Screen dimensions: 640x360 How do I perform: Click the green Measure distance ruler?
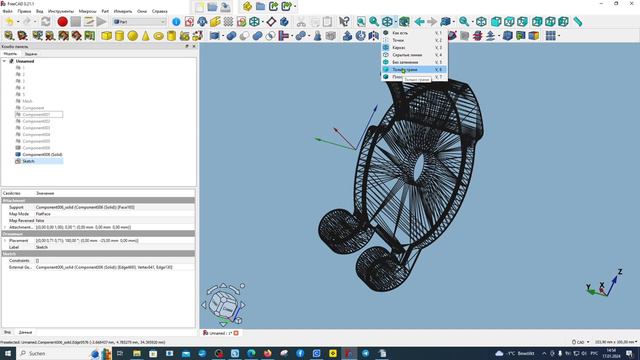click(578, 22)
